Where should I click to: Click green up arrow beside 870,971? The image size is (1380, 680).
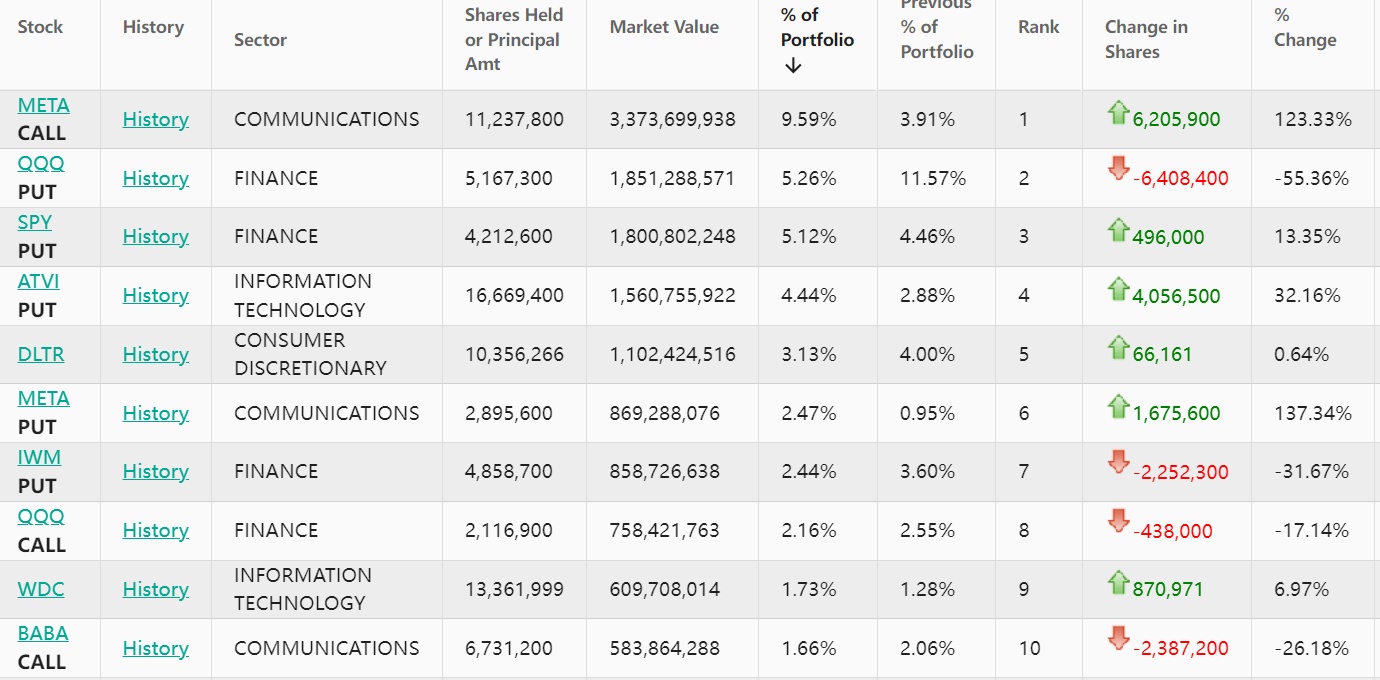(1118, 582)
